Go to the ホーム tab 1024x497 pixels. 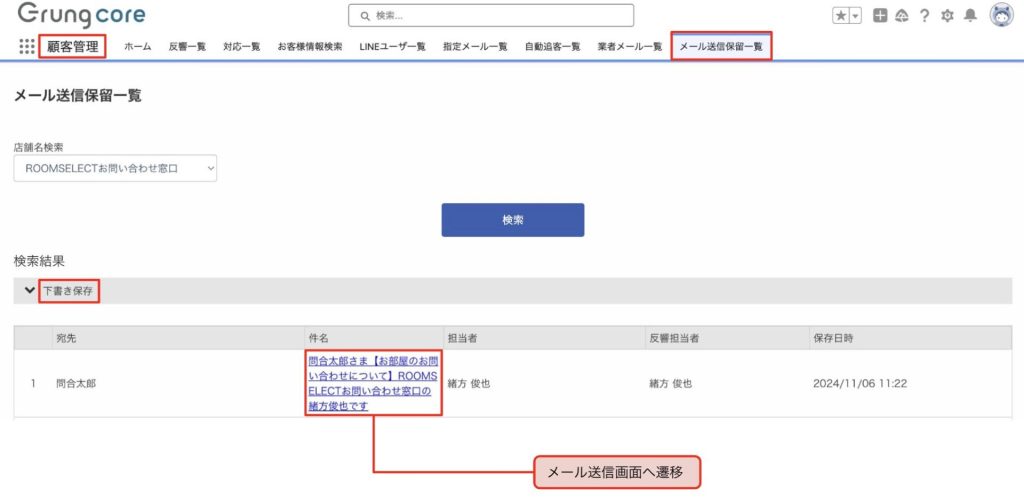tap(138, 47)
